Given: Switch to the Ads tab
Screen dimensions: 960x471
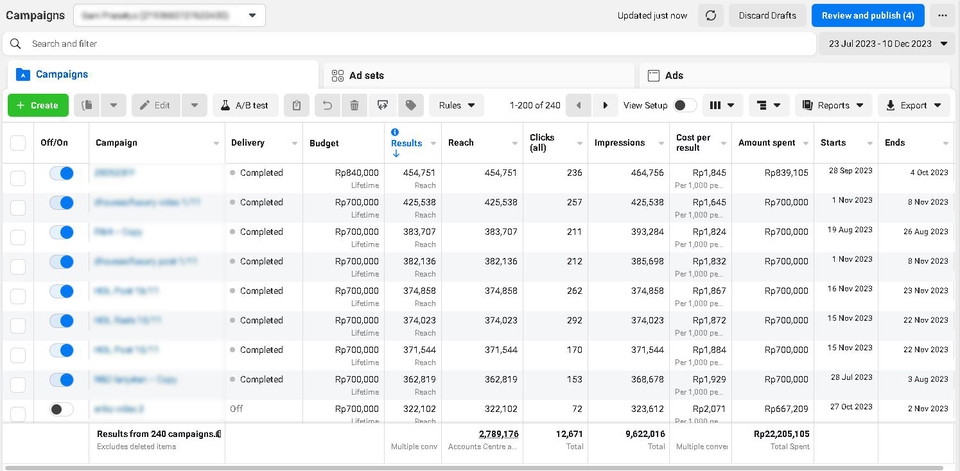Looking at the screenshot, I should coord(795,75).
